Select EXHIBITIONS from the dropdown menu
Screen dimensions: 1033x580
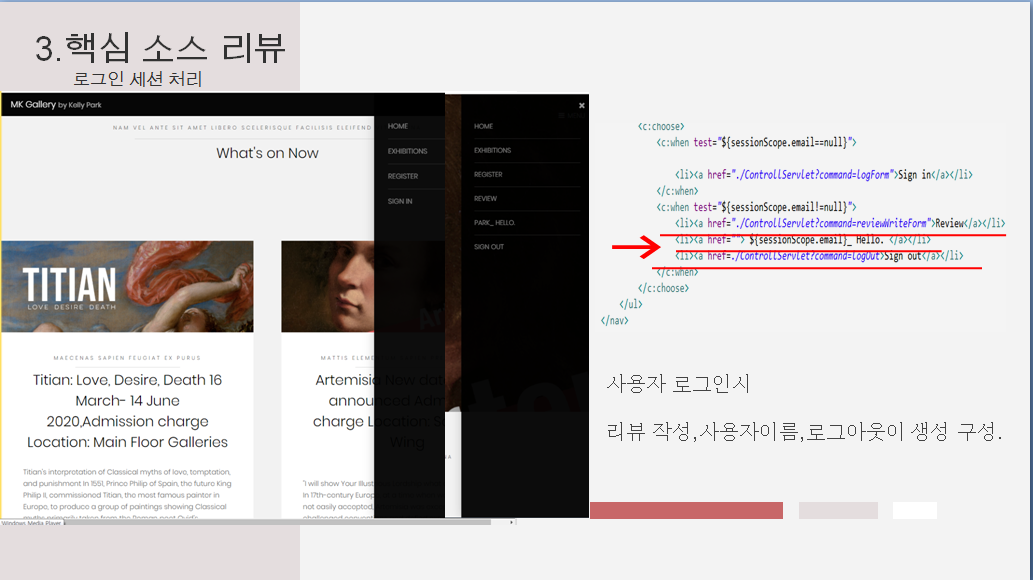[x=408, y=151]
